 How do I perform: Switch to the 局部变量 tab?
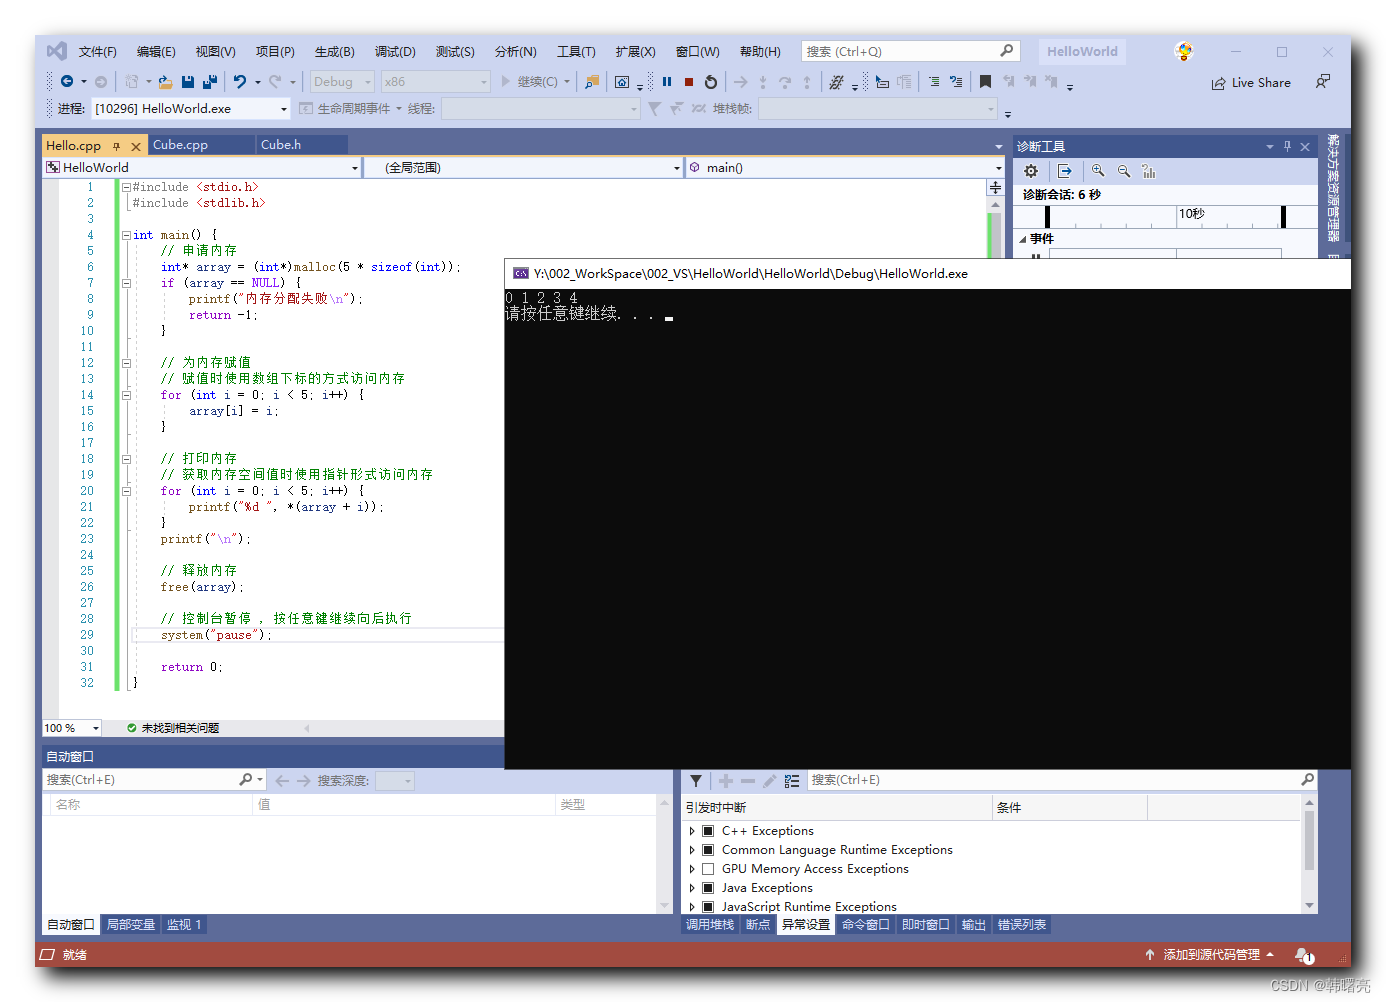[x=131, y=925]
